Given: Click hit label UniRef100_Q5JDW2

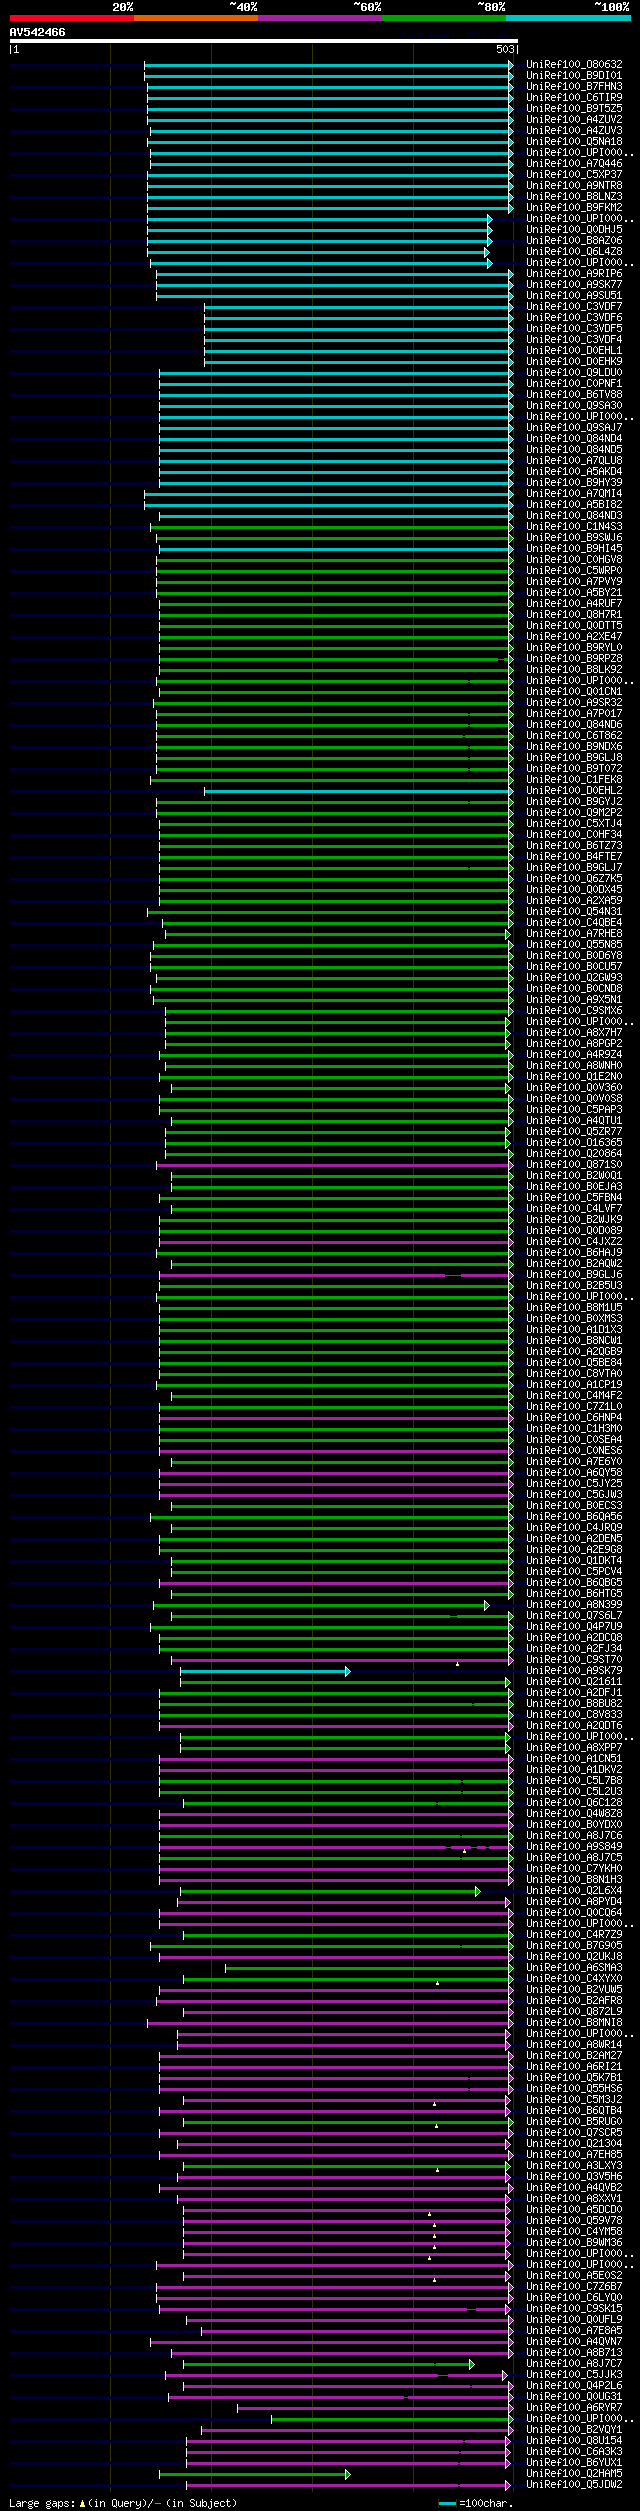Looking at the screenshot, I should coord(574,2485).
